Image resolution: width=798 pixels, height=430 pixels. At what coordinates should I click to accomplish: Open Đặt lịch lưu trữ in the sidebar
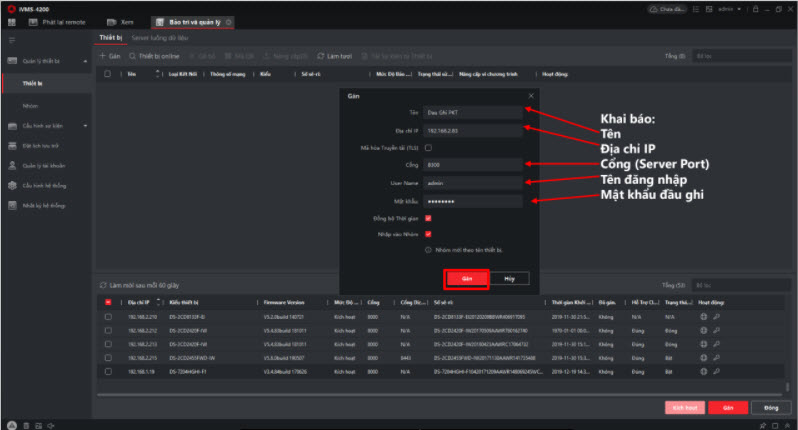tap(40, 146)
